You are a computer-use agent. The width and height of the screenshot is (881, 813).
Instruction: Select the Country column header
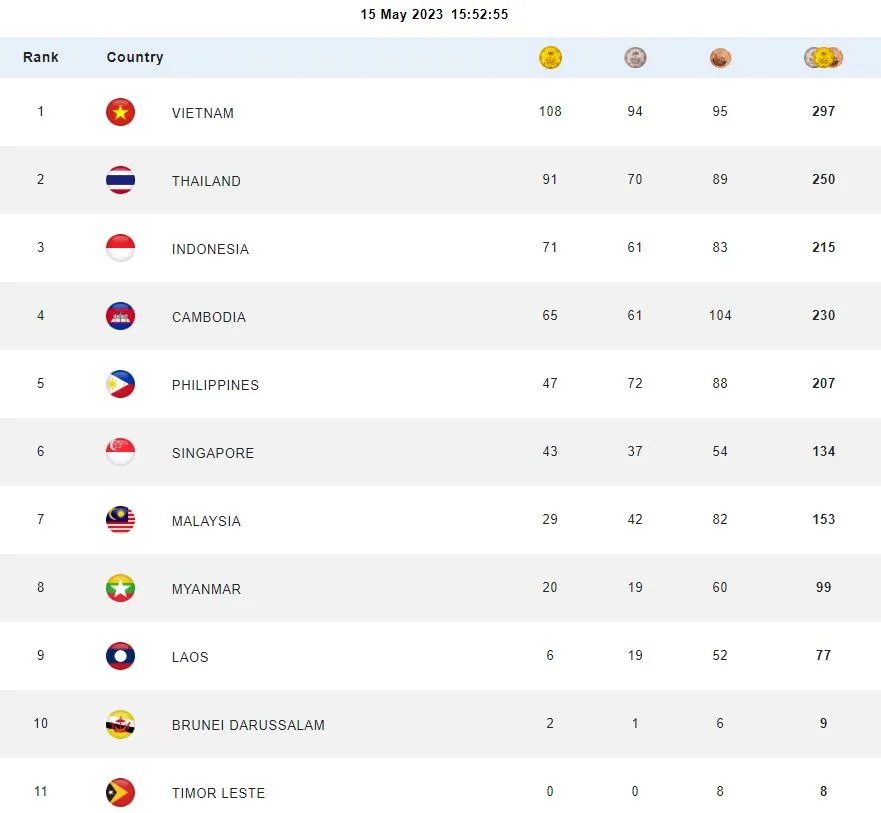(x=135, y=58)
